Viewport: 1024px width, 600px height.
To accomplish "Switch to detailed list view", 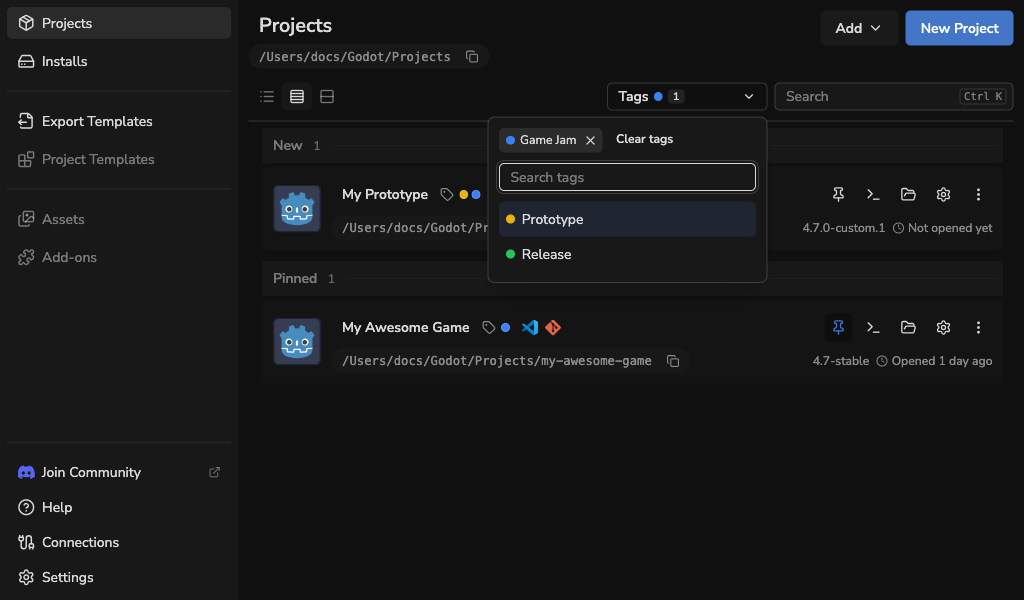I will [296, 97].
